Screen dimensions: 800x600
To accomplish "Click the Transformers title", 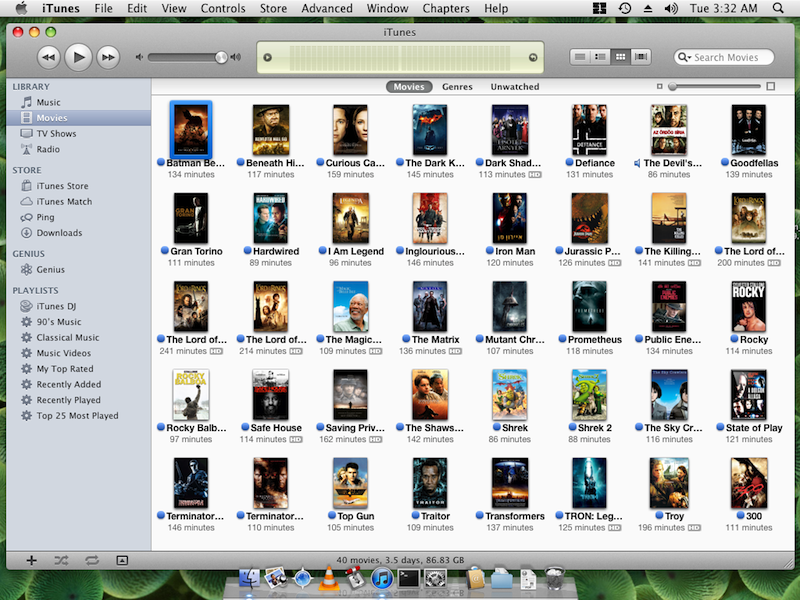I will [515, 516].
